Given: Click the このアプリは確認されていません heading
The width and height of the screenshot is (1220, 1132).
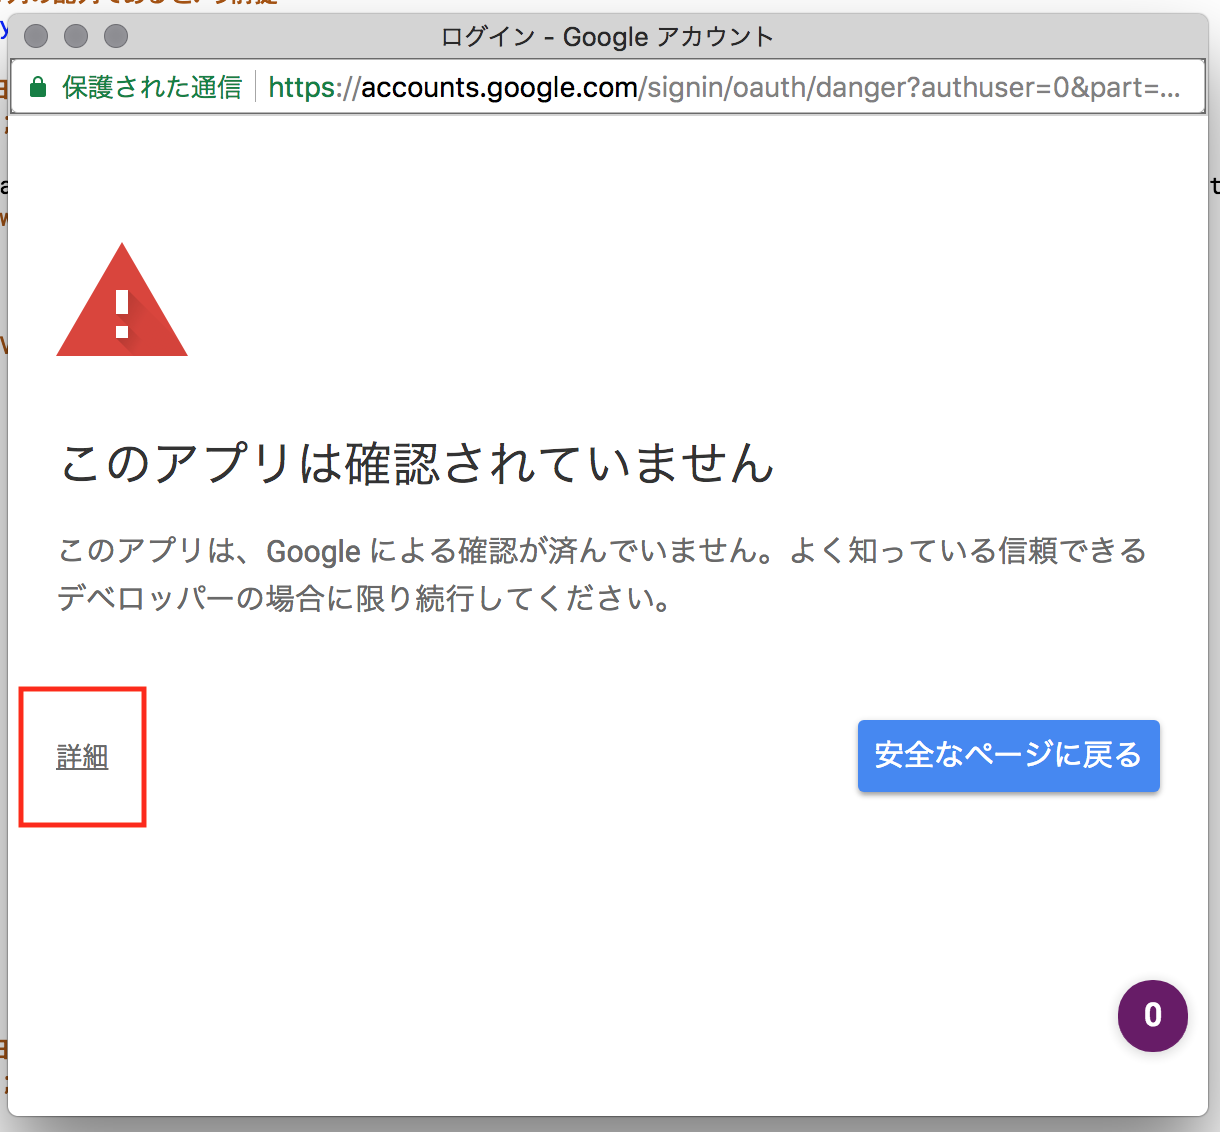Looking at the screenshot, I should coord(417,464).
